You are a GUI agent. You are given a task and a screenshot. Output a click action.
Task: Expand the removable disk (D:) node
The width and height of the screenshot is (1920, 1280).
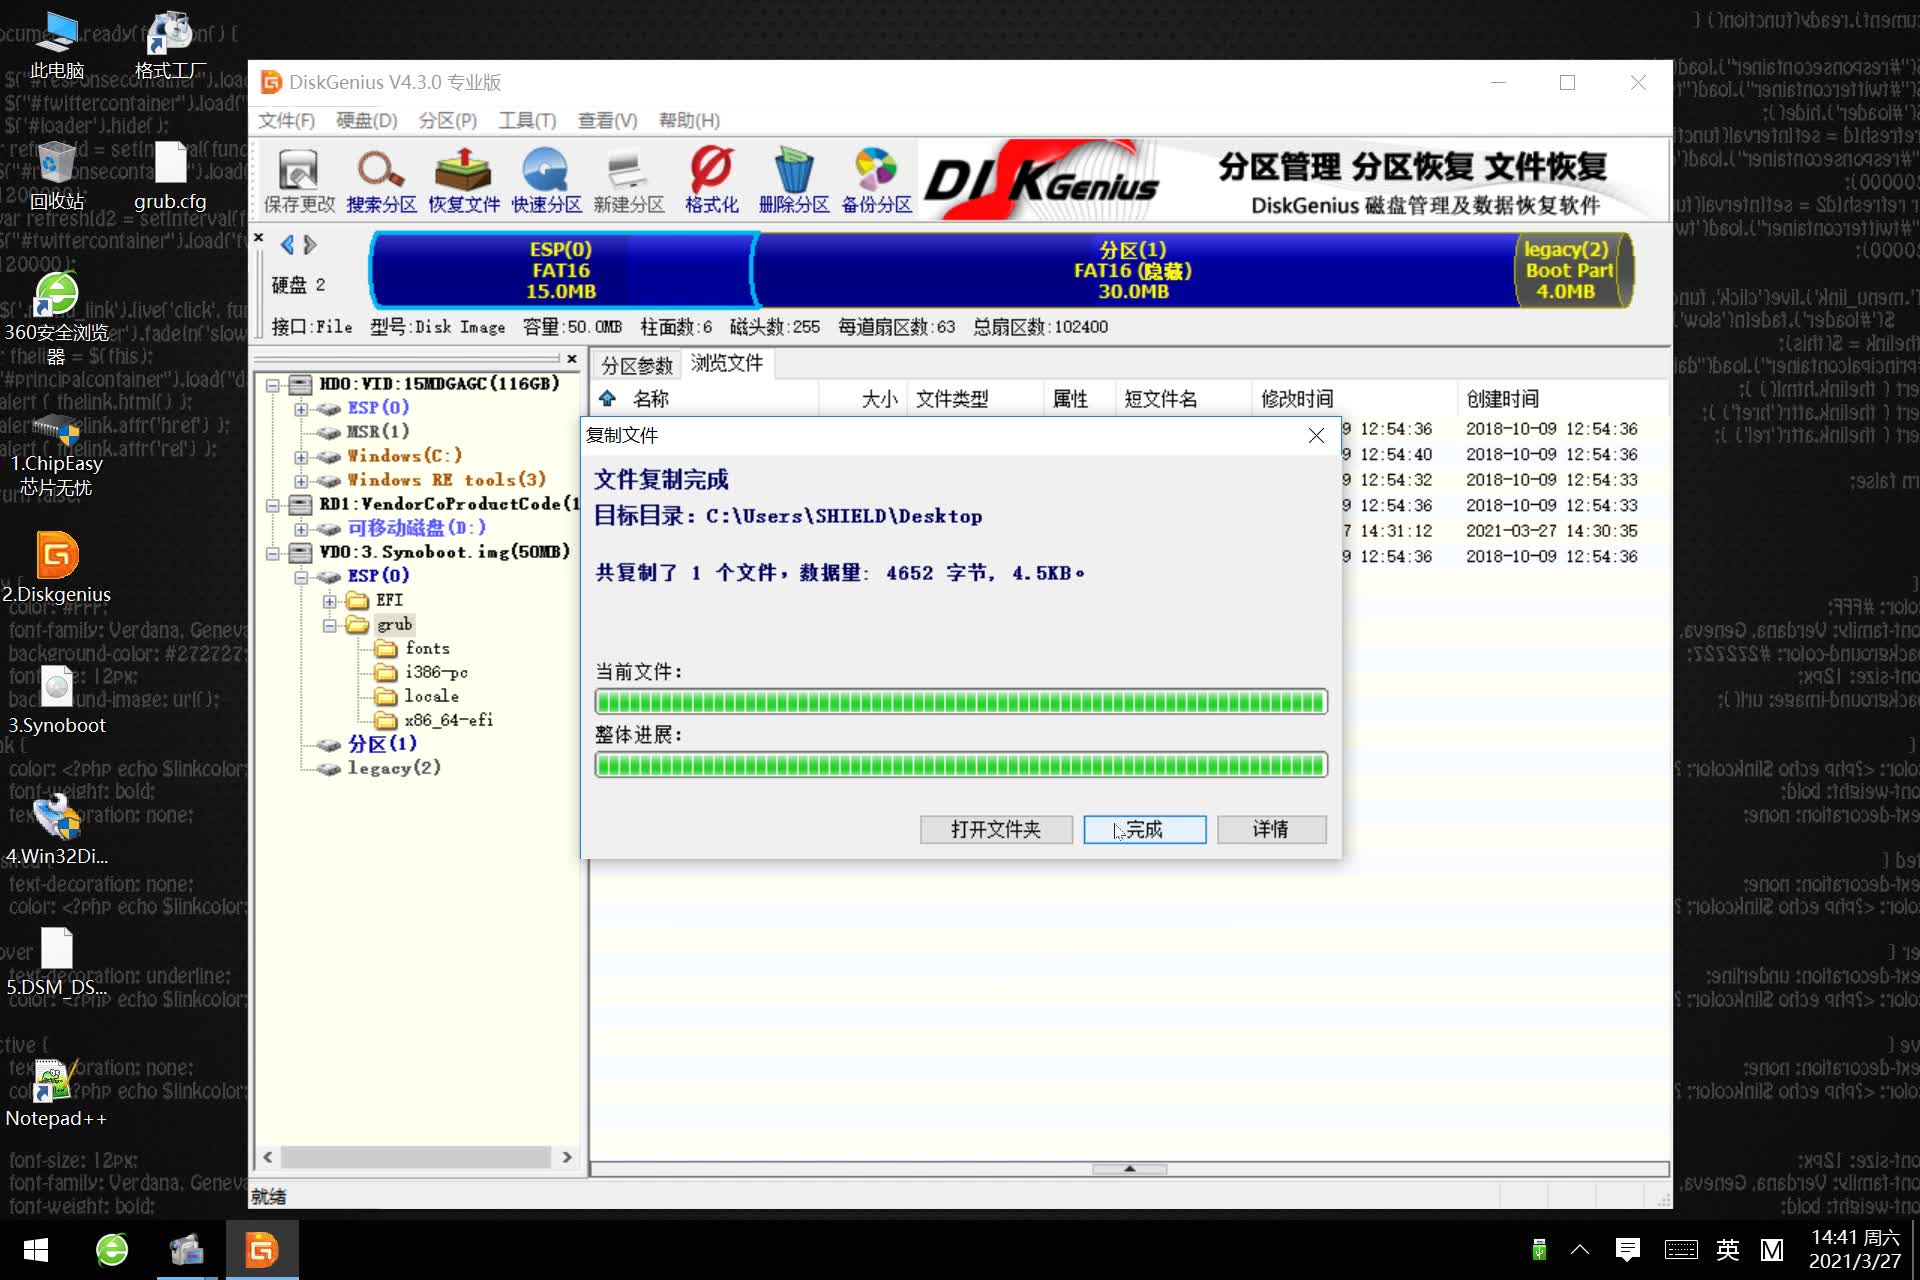(x=301, y=528)
